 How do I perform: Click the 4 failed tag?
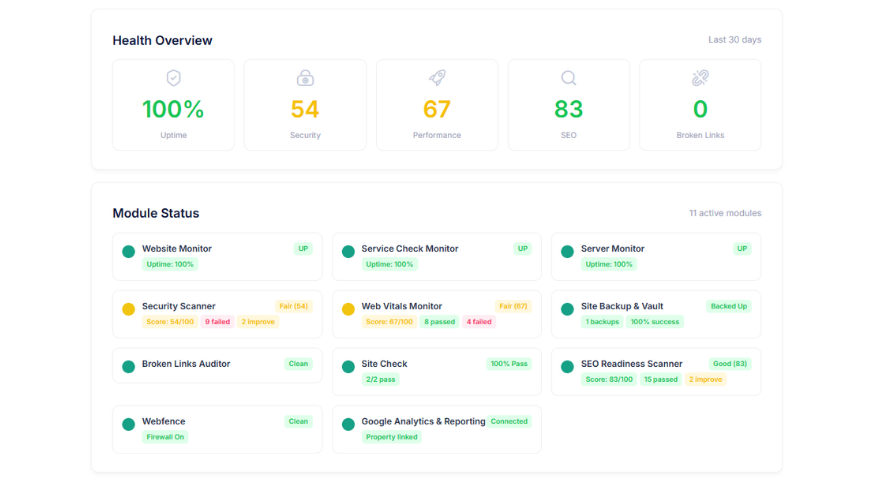tap(479, 322)
